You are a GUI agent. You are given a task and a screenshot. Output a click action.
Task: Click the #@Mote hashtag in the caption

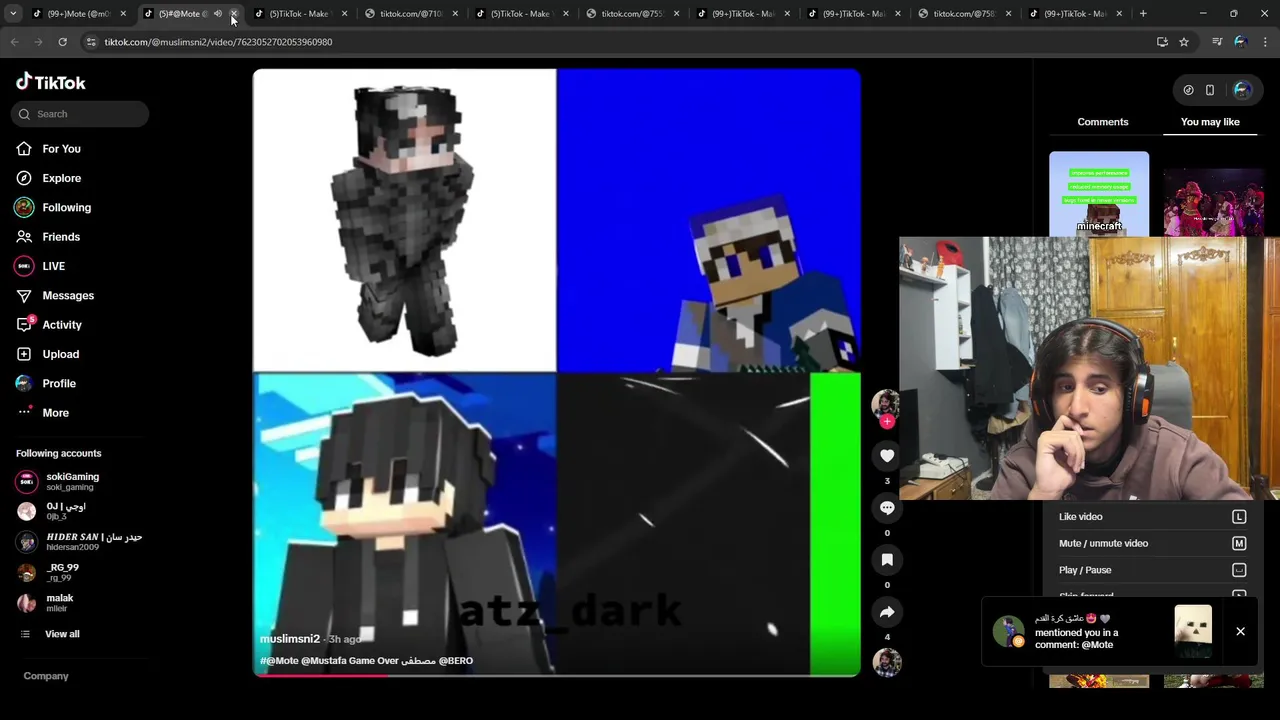(x=279, y=661)
